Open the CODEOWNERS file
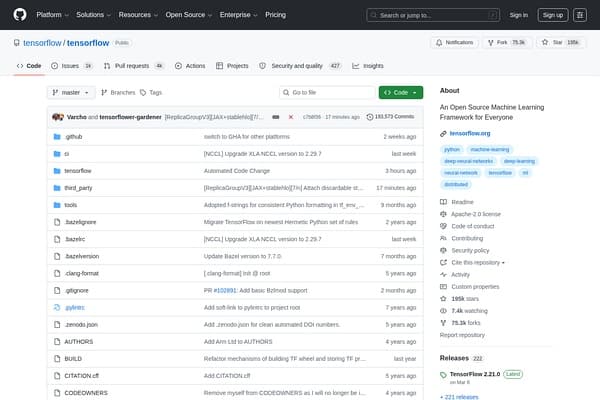 [x=86, y=393]
